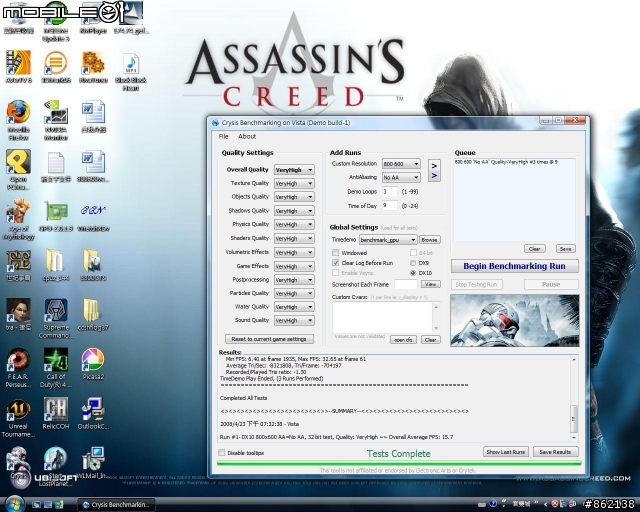
Task: Open the Supreme Commander shortcut
Action: click(56, 318)
